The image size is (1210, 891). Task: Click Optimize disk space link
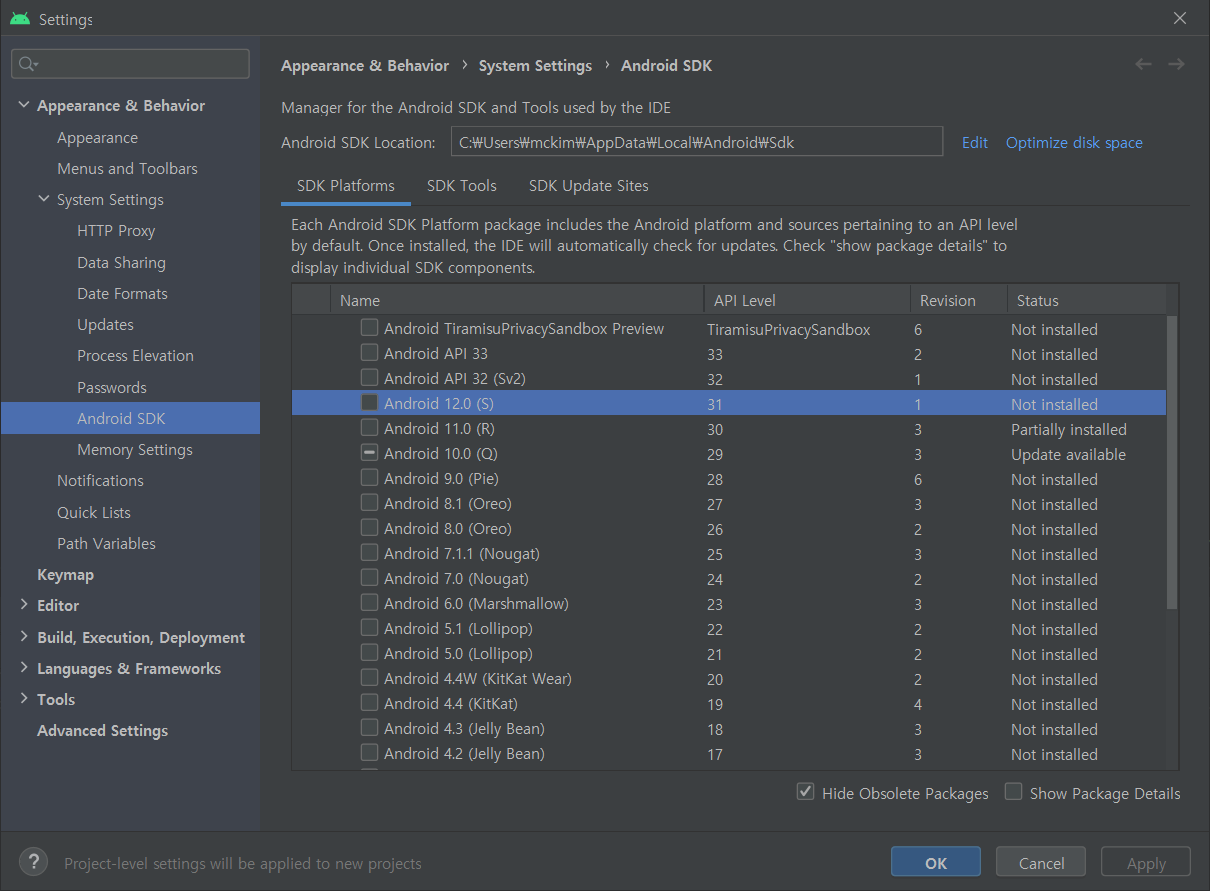point(1074,143)
